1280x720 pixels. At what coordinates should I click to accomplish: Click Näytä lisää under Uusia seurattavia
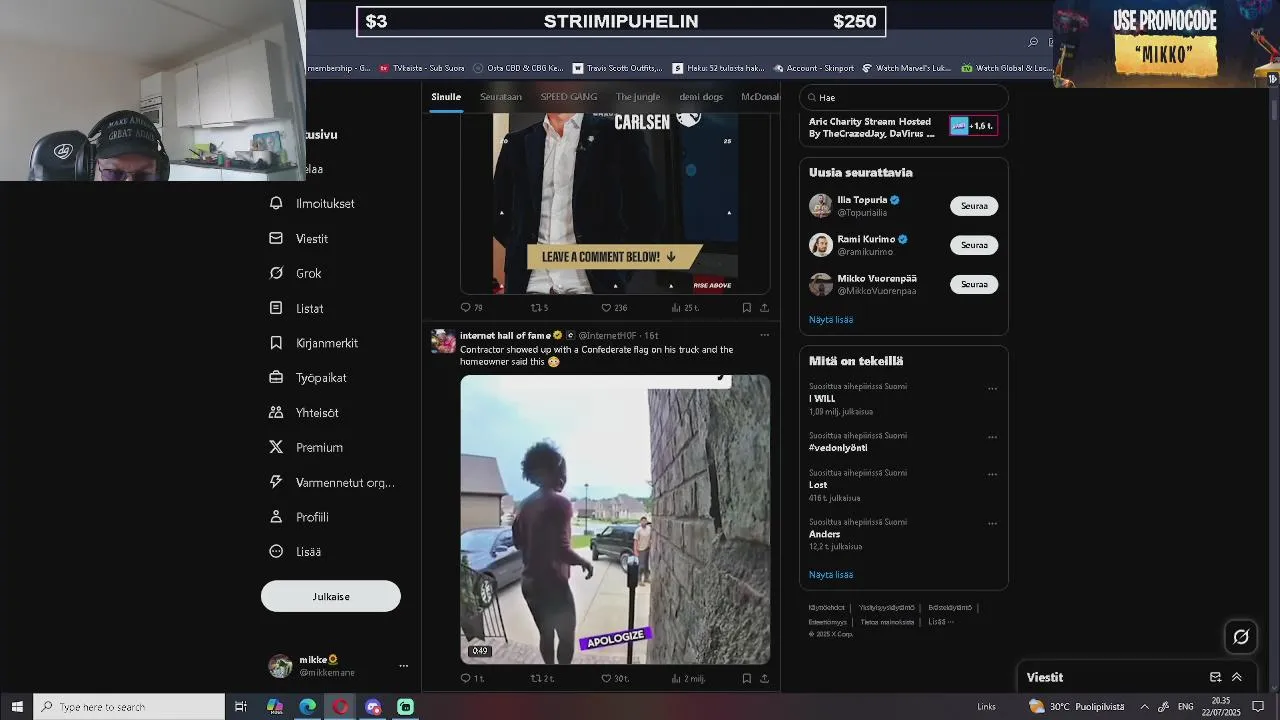pos(831,320)
